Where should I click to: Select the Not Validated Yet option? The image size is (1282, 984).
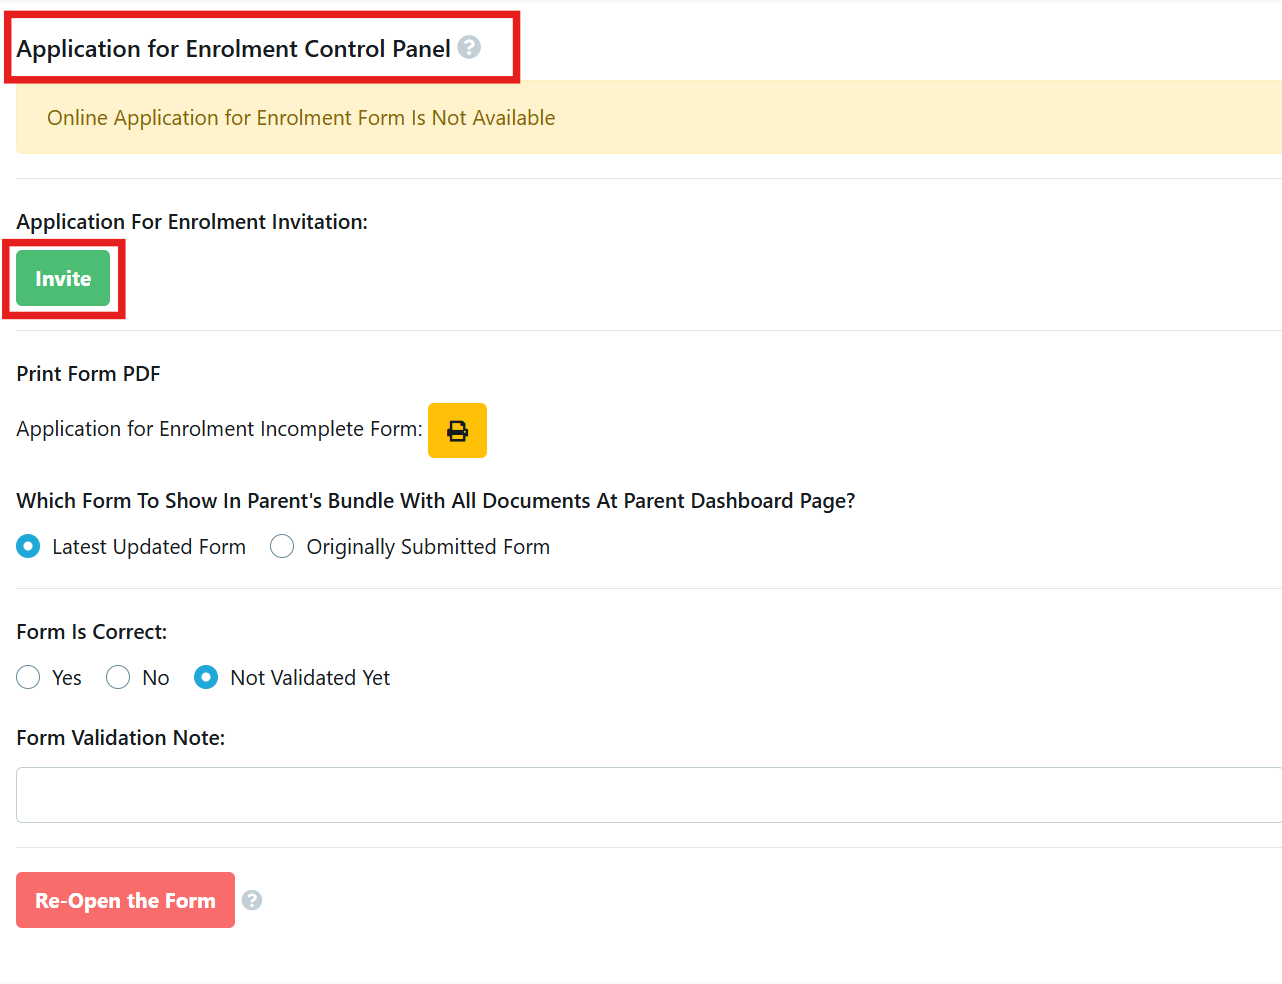click(206, 677)
